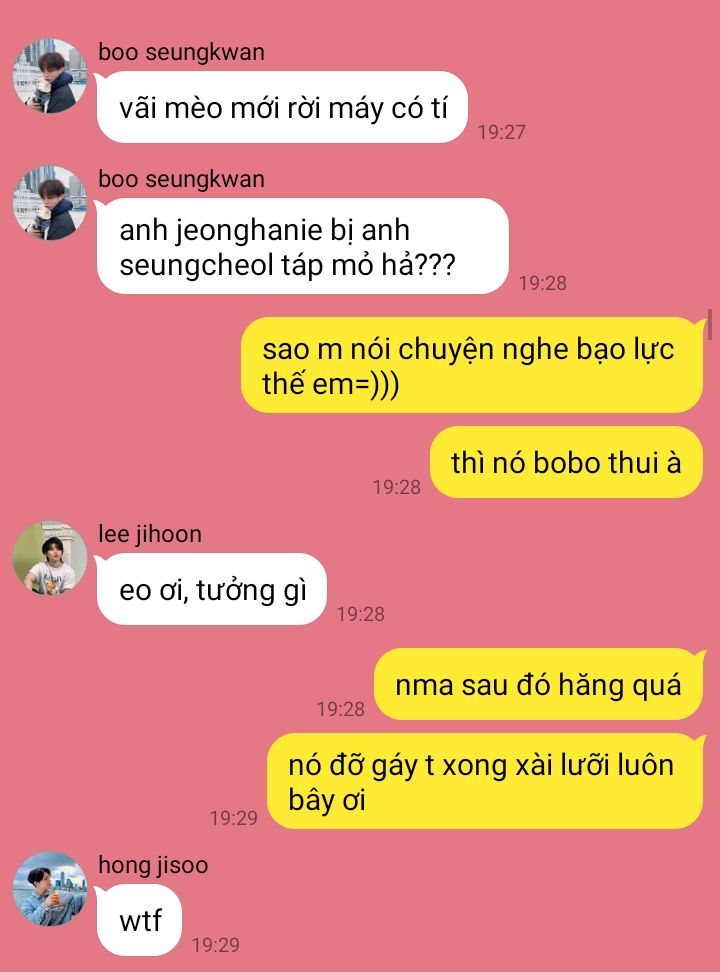Tap the 19:29 timestamp beside "wtf"
This screenshot has height=972, width=720.
pyautogui.click(x=216, y=945)
